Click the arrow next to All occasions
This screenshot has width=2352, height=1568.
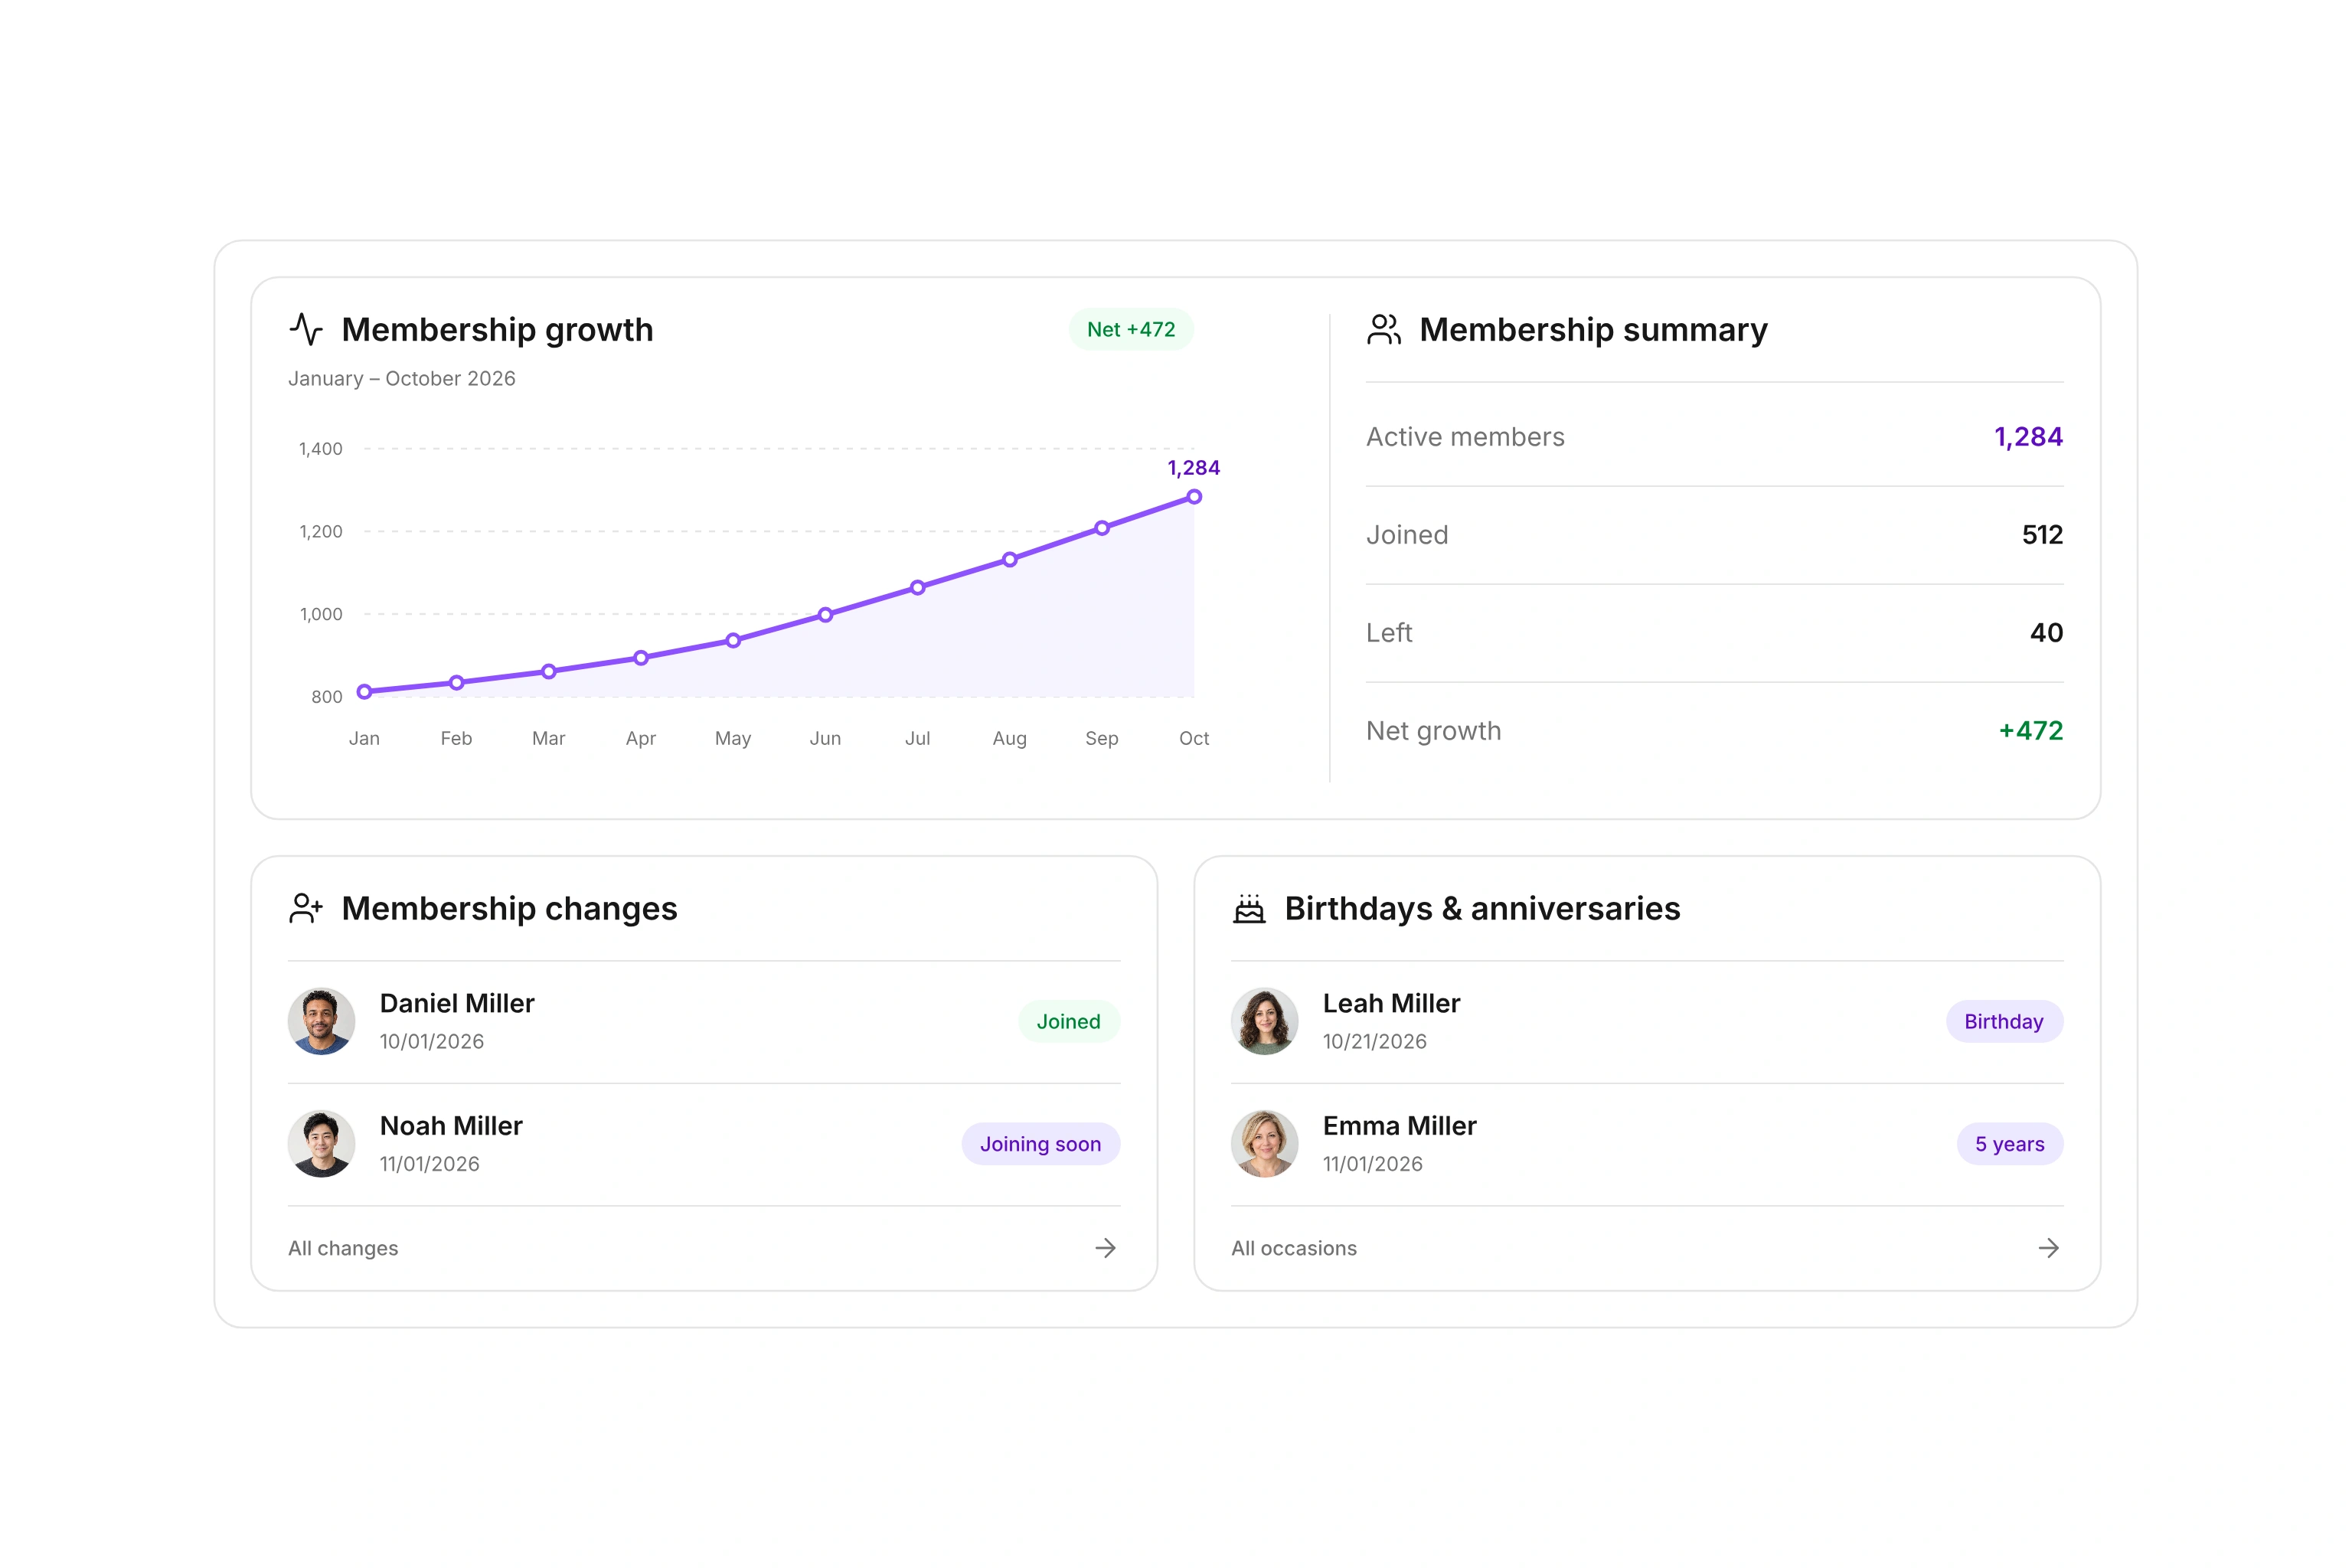2048,1248
